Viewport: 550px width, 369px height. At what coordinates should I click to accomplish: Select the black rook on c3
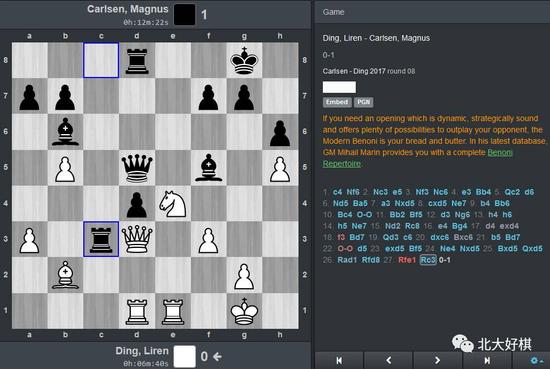click(101, 239)
